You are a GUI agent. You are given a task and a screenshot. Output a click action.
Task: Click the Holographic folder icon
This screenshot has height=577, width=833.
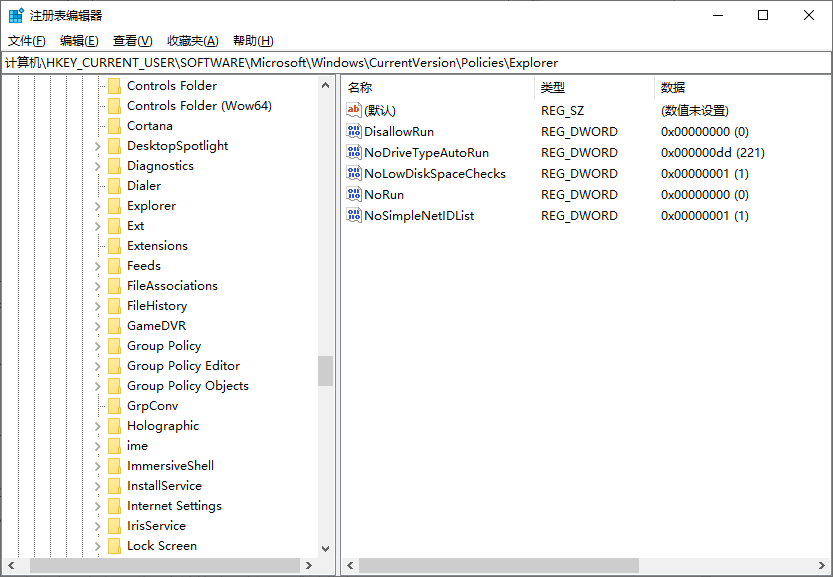[x=114, y=426]
